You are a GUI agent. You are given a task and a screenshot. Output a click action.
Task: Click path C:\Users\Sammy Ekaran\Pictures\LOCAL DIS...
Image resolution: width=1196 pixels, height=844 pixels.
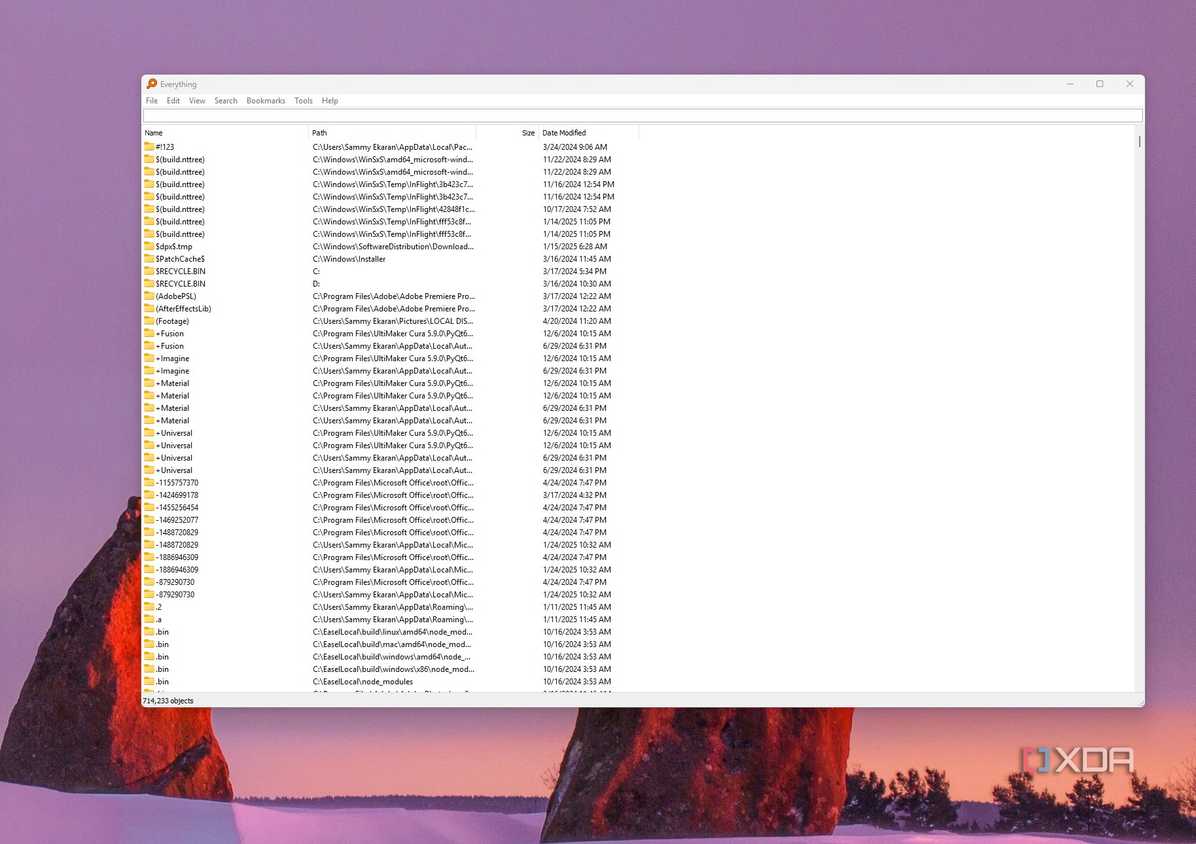point(393,321)
